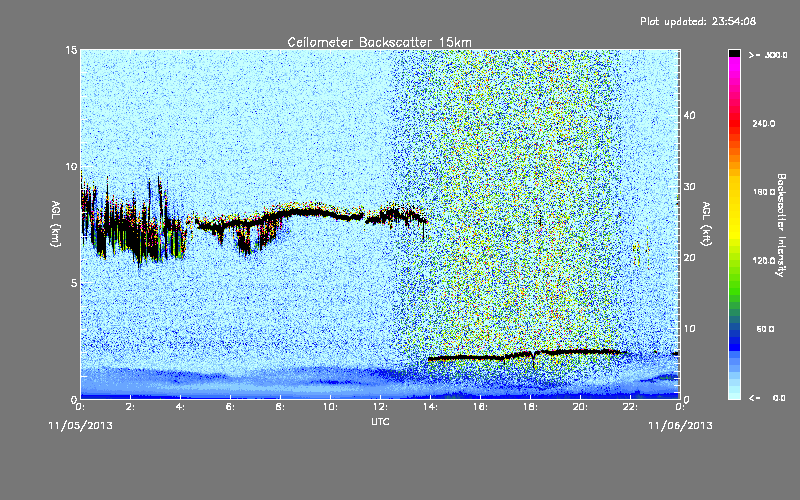Screen dimensions: 800x500
Task: Click the 6: hour tick on the time axis
Action: (x=231, y=407)
